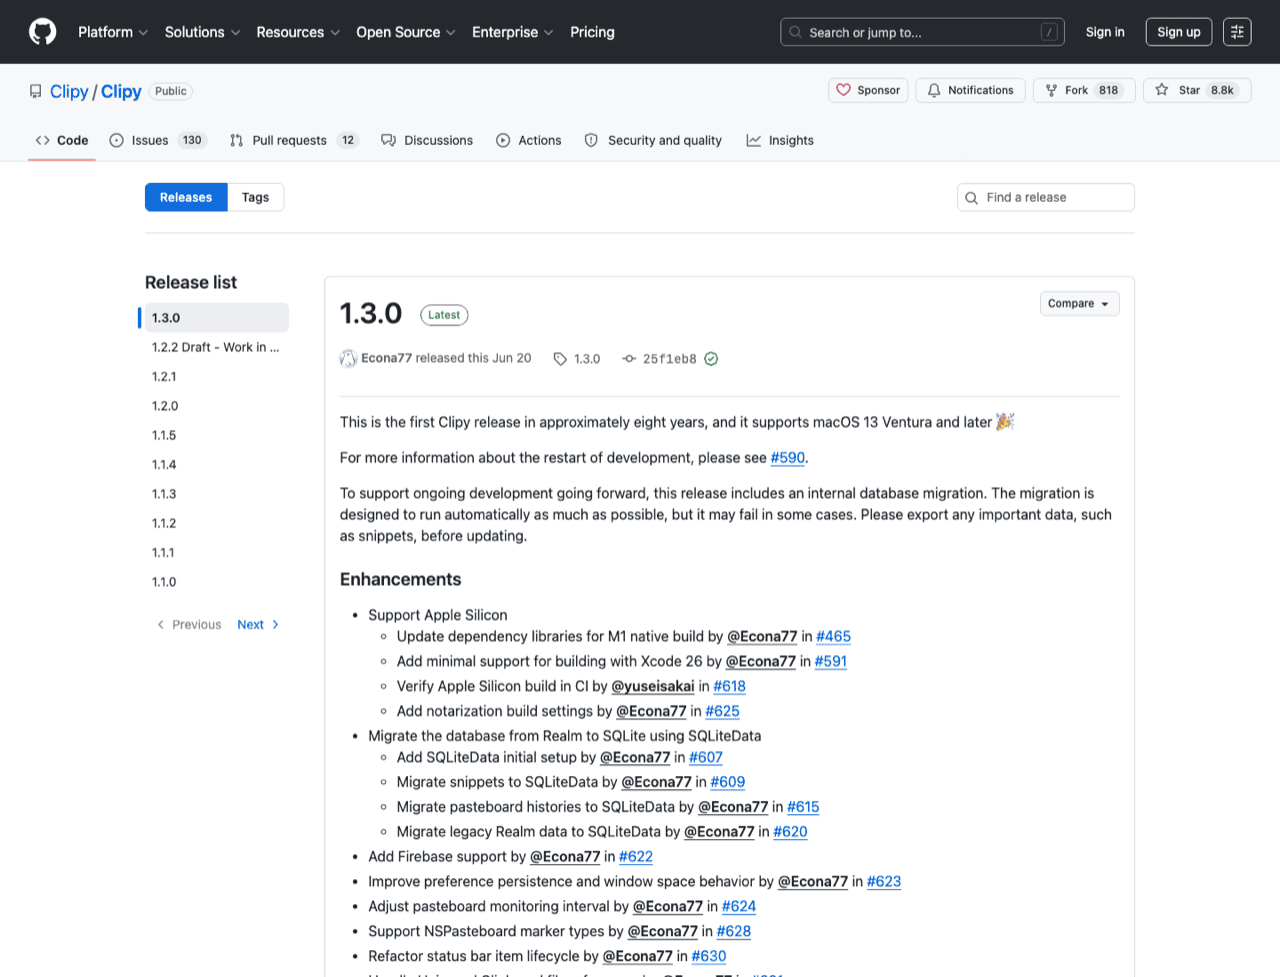The width and height of the screenshot is (1280, 977).
Task: Open the Compare dropdown
Action: (x=1079, y=304)
